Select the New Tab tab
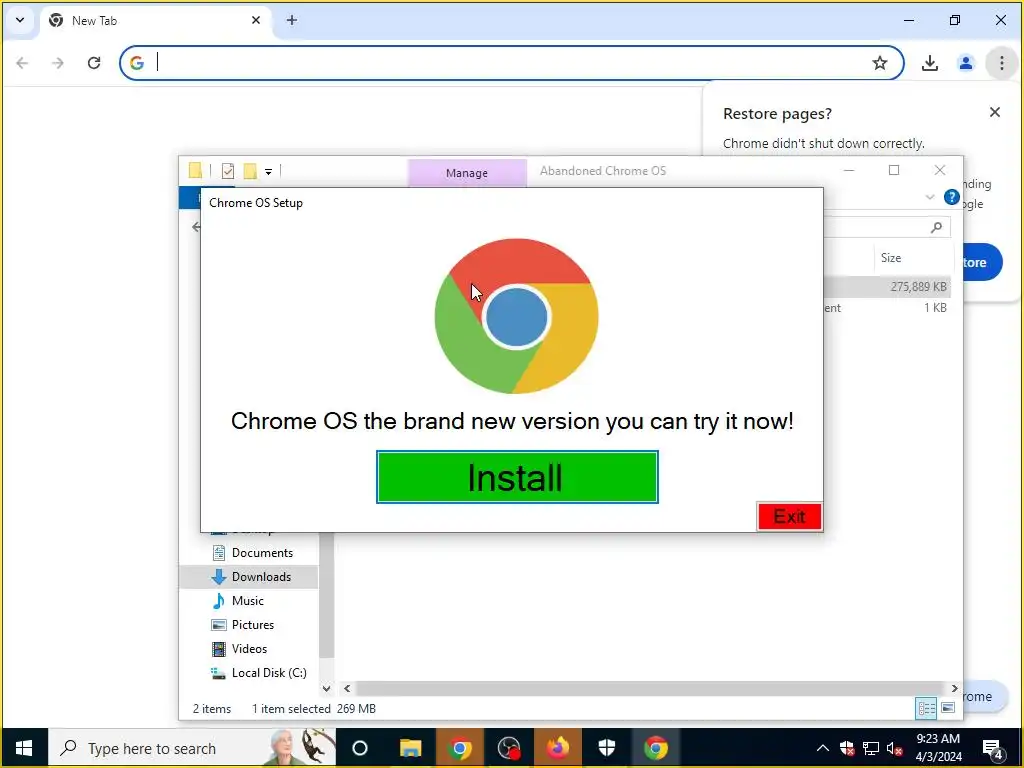 [x=157, y=20]
